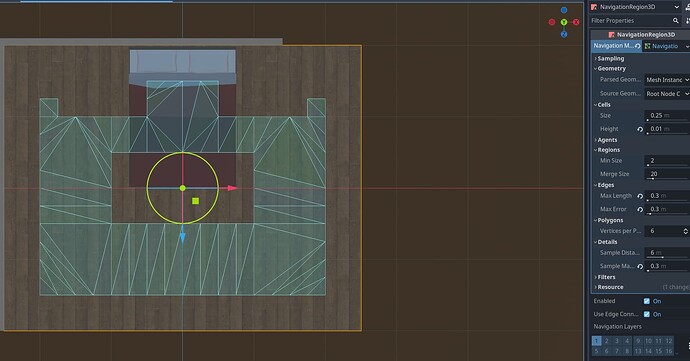Toggle navigation layer 2
This screenshot has width=690, height=361.
coord(606,341)
